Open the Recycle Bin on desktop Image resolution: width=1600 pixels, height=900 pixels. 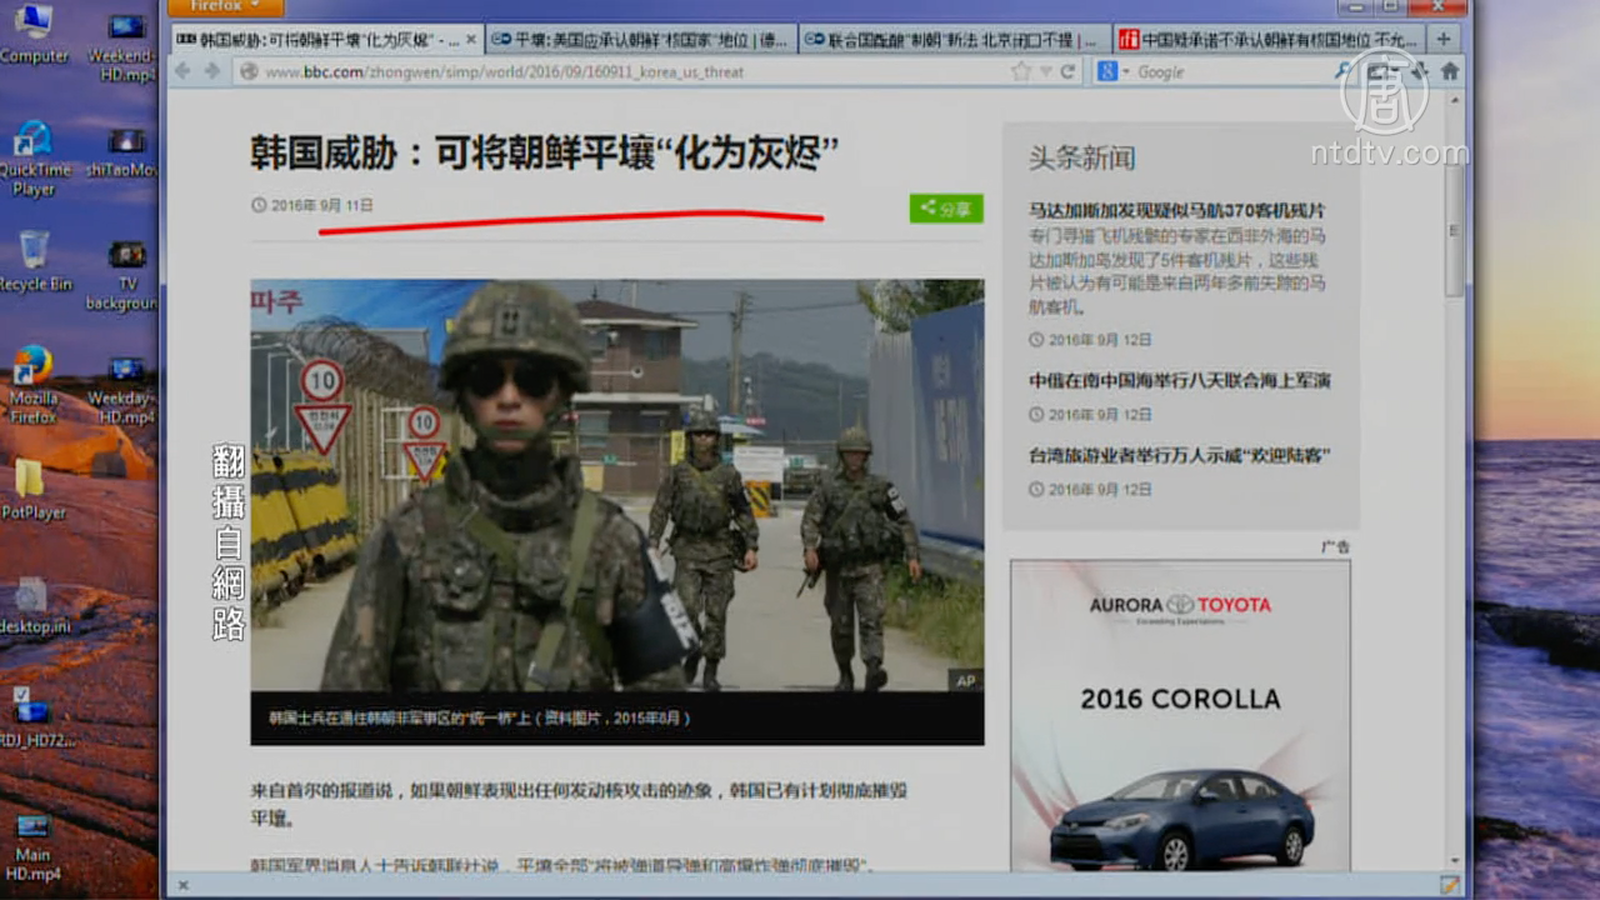pyautogui.click(x=34, y=262)
